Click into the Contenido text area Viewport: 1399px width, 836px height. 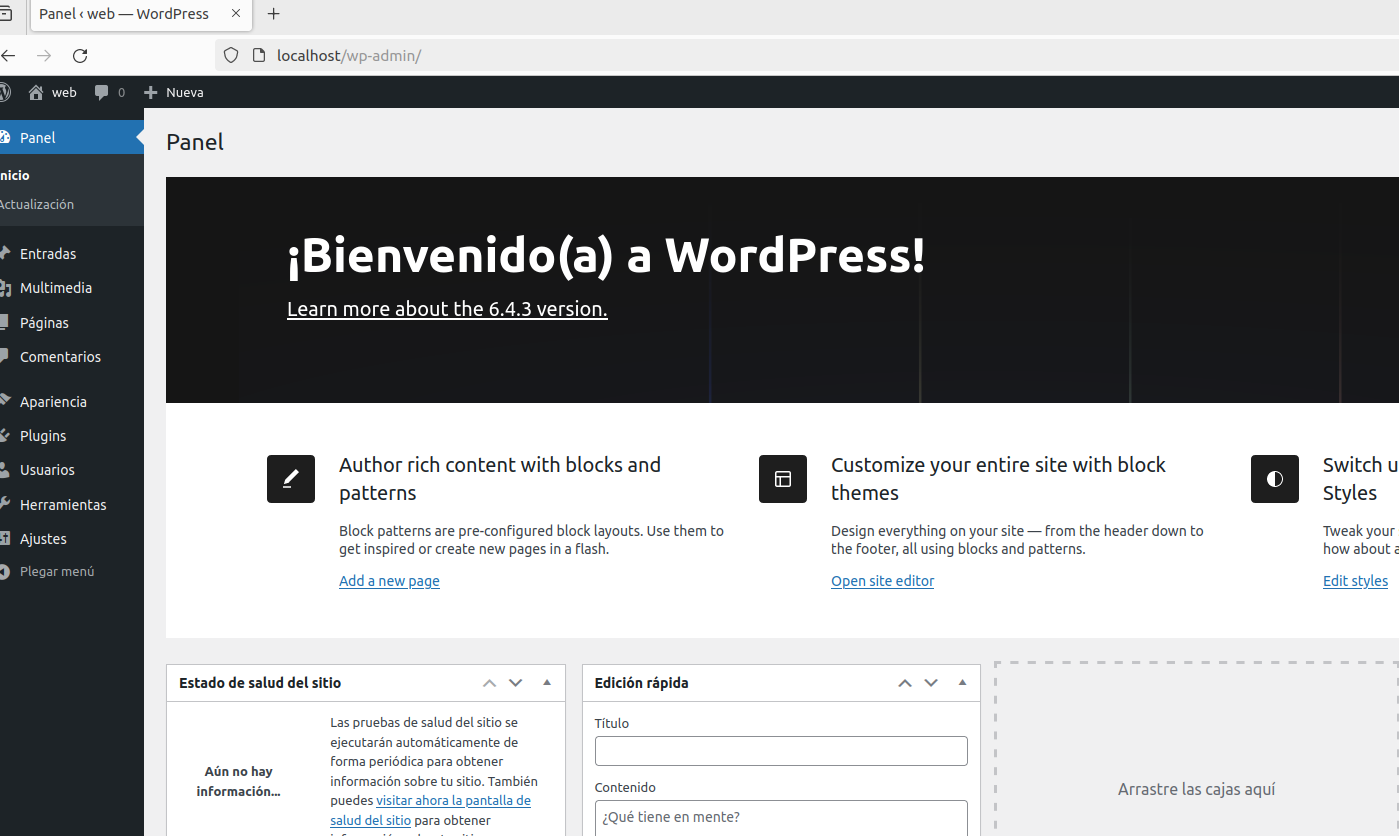[x=781, y=818]
